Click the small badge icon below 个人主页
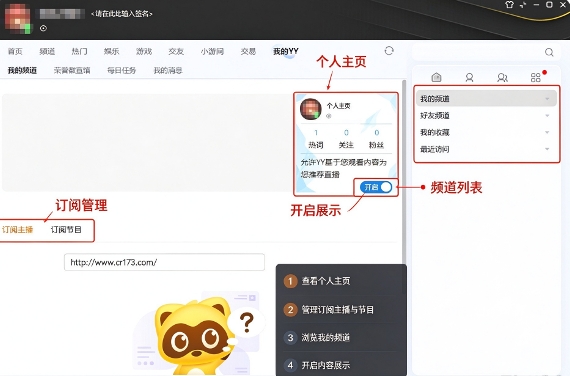The height and width of the screenshot is (376, 570). 329,116
